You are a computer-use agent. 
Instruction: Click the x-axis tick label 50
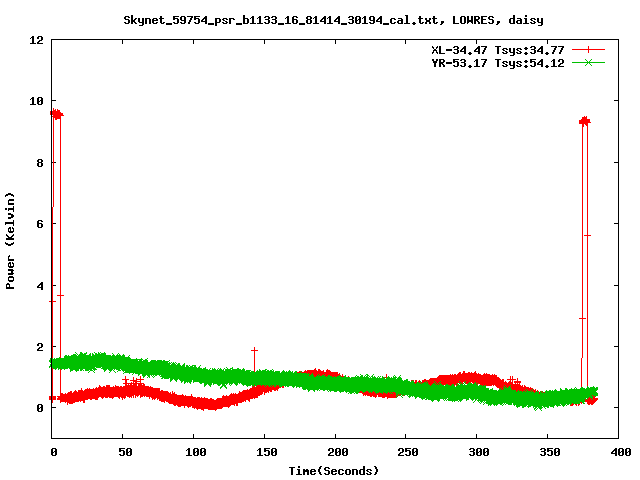[x=125, y=452]
